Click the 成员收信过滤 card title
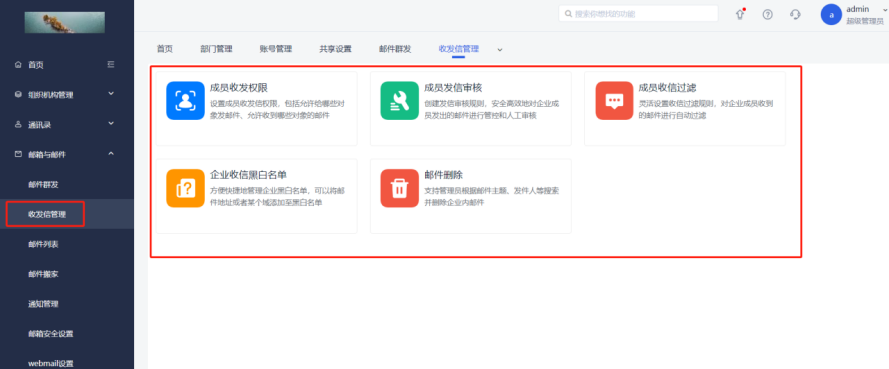Image resolution: width=889 pixels, height=369 pixels. (x=667, y=88)
